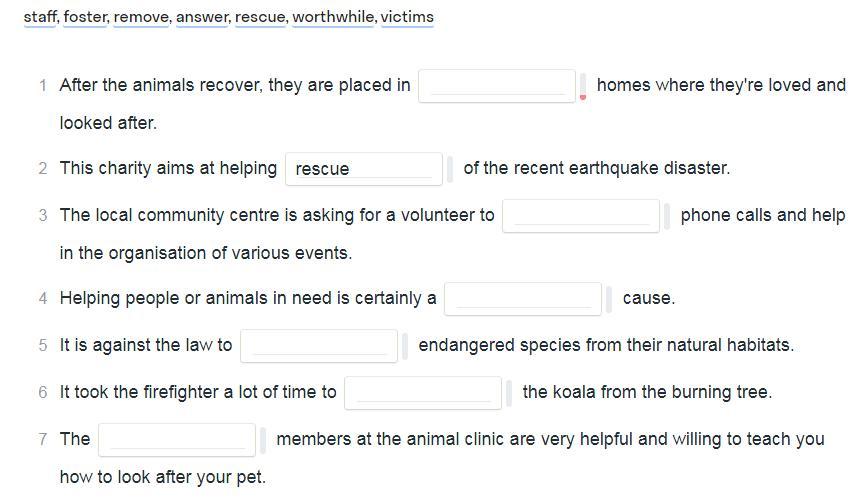The width and height of the screenshot is (855, 501).
Task: Select the word 'remove' in the word bank
Action: pyautogui.click(x=141, y=17)
